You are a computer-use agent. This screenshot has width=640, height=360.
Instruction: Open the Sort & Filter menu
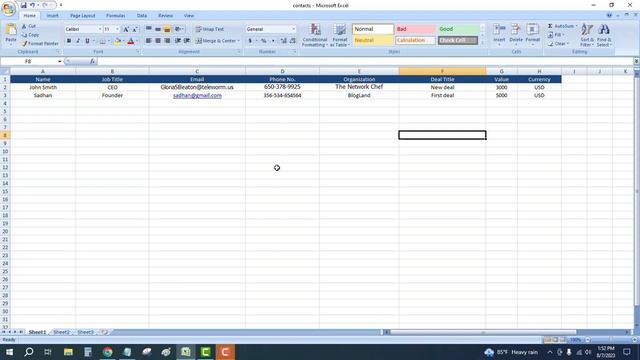click(x=587, y=35)
